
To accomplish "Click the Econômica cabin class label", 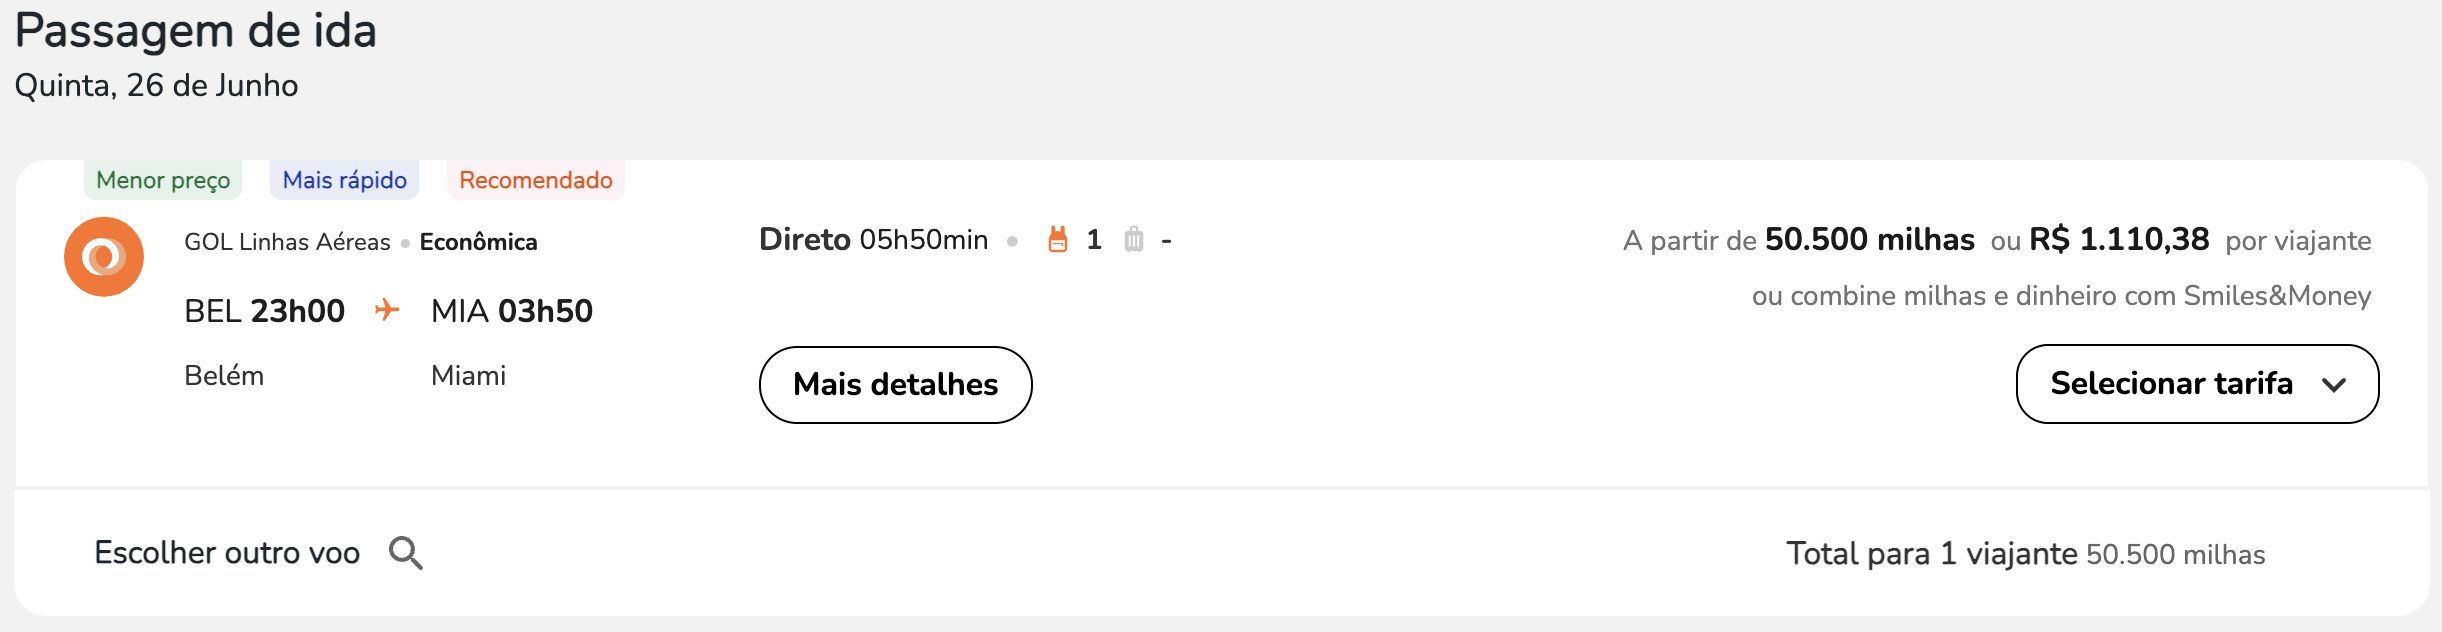I will click(478, 242).
